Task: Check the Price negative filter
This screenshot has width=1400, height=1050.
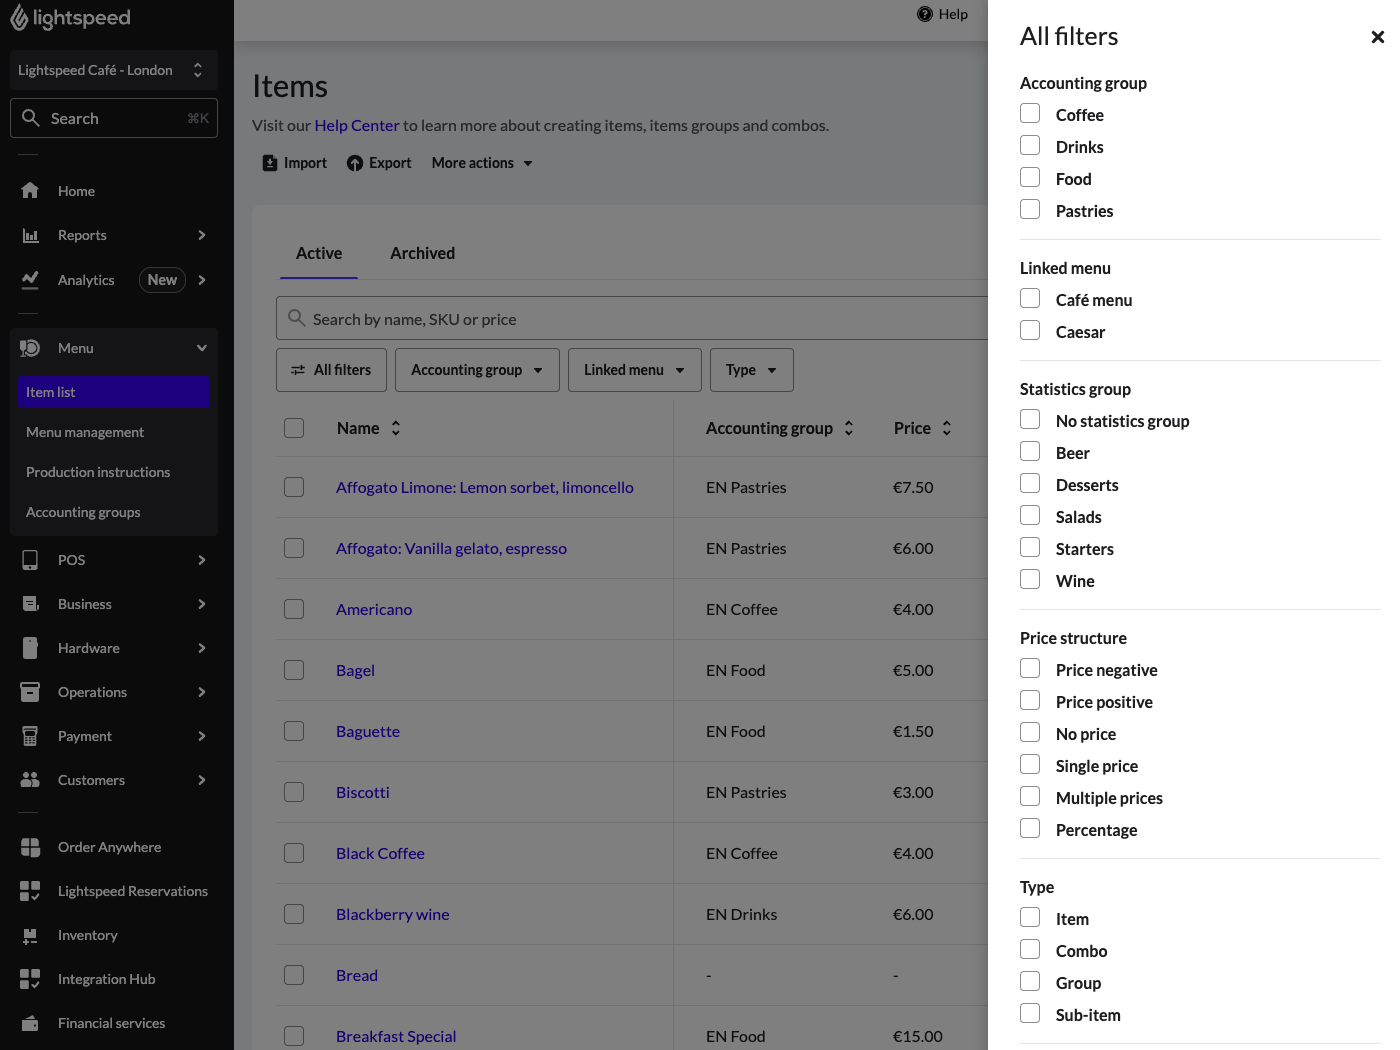Action: coord(1030,668)
